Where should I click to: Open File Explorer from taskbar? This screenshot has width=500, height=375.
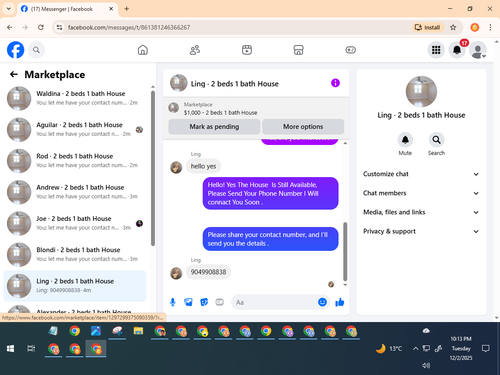[138, 331]
